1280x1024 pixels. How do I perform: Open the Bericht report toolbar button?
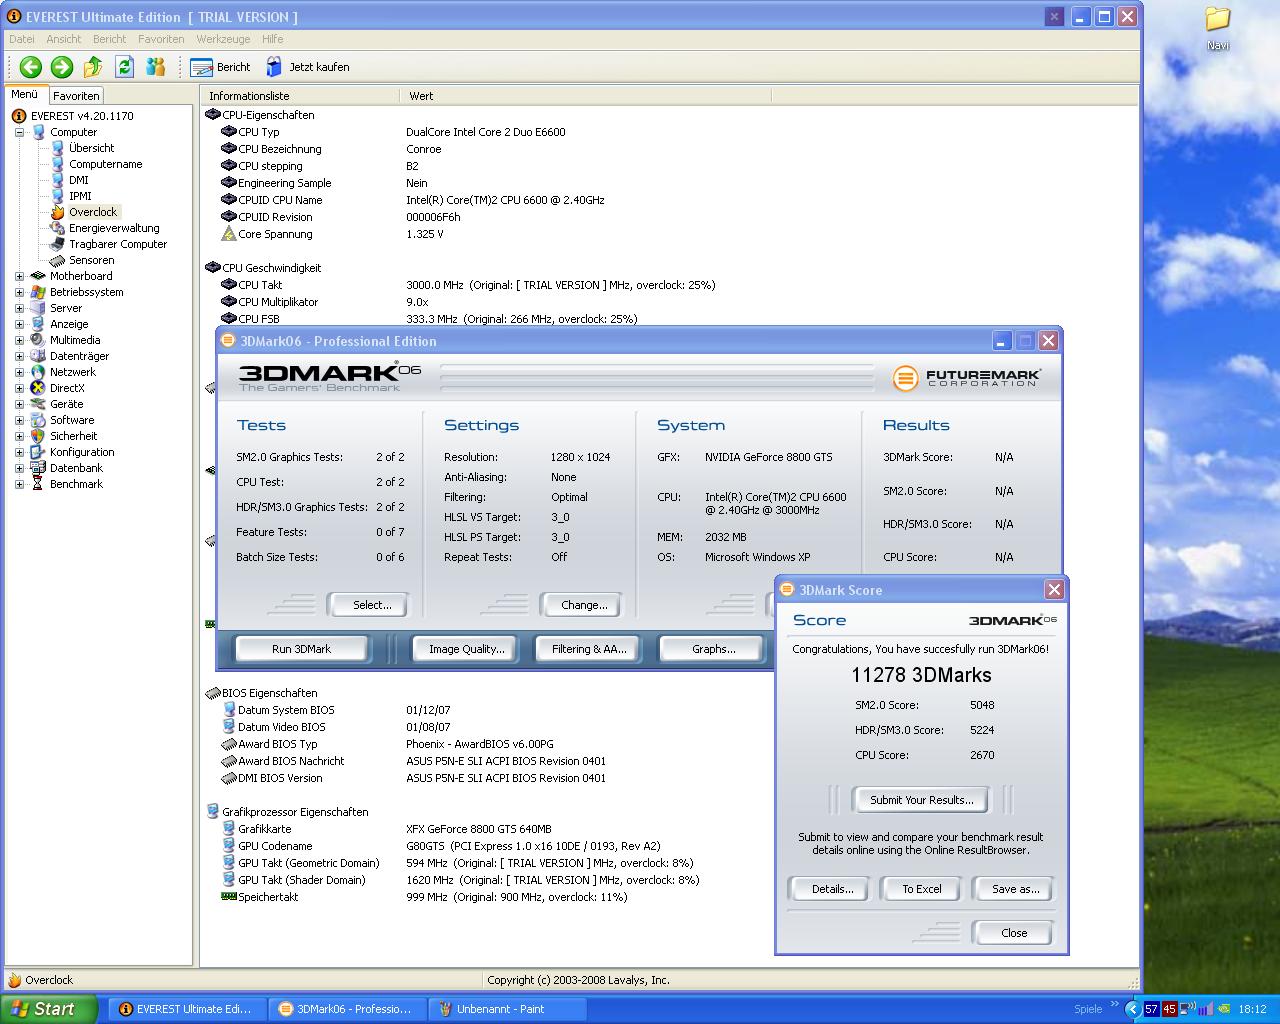[x=221, y=67]
